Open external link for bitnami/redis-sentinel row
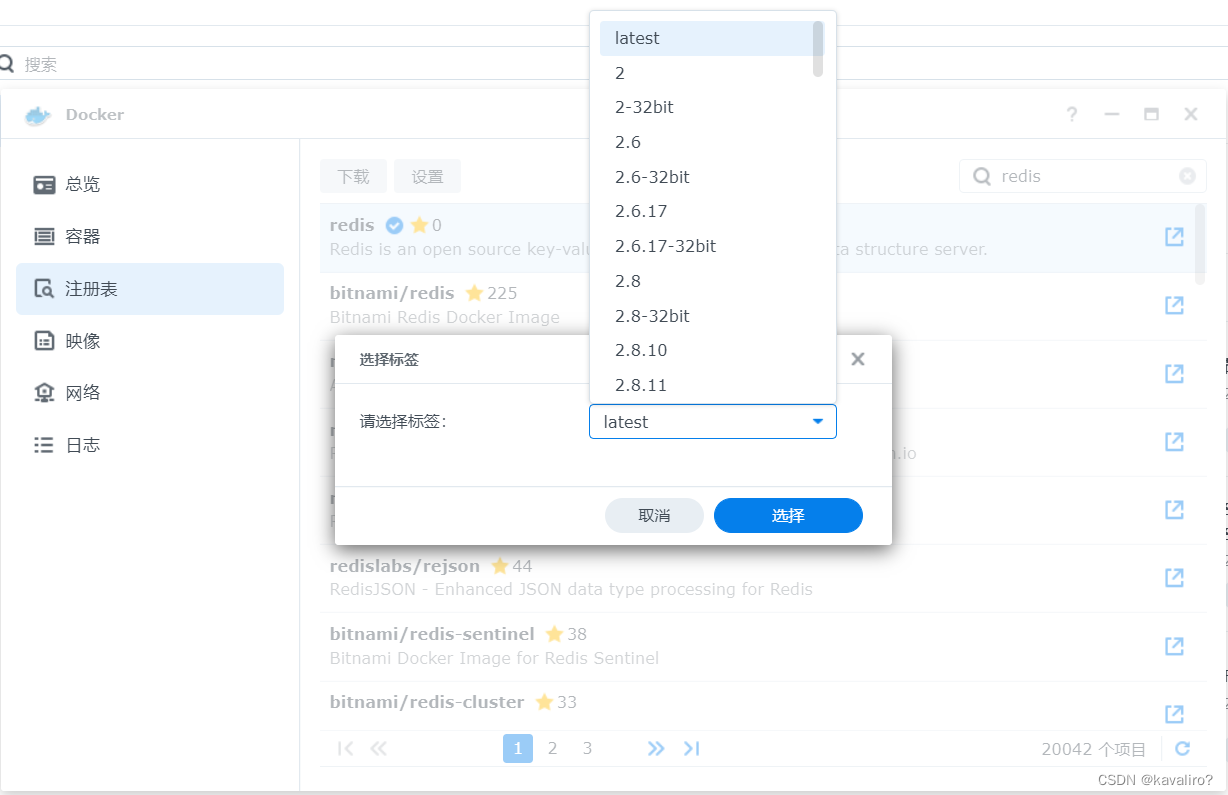The height and width of the screenshot is (795, 1228). [x=1174, y=646]
